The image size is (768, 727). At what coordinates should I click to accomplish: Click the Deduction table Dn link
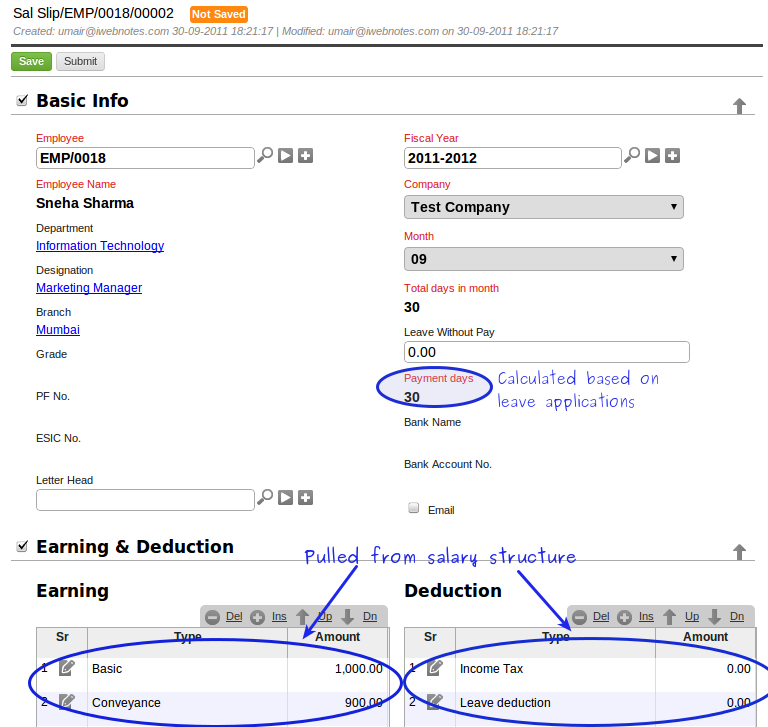(737, 616)
